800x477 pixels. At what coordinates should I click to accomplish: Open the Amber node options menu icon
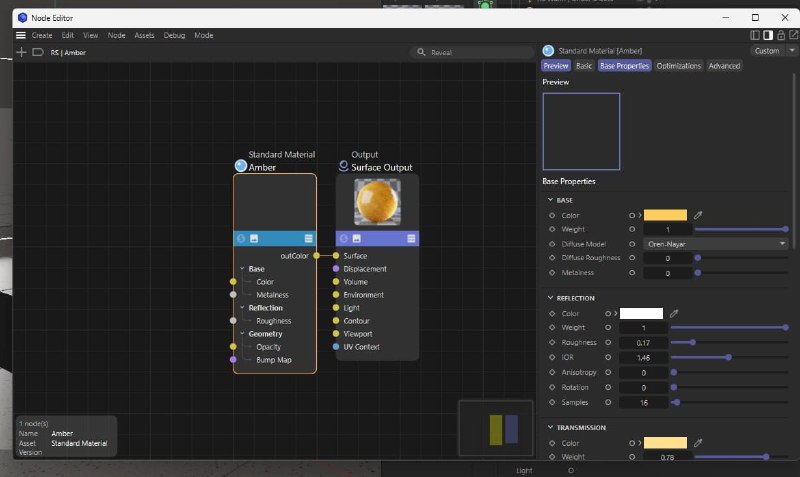[x=309, y=238]
